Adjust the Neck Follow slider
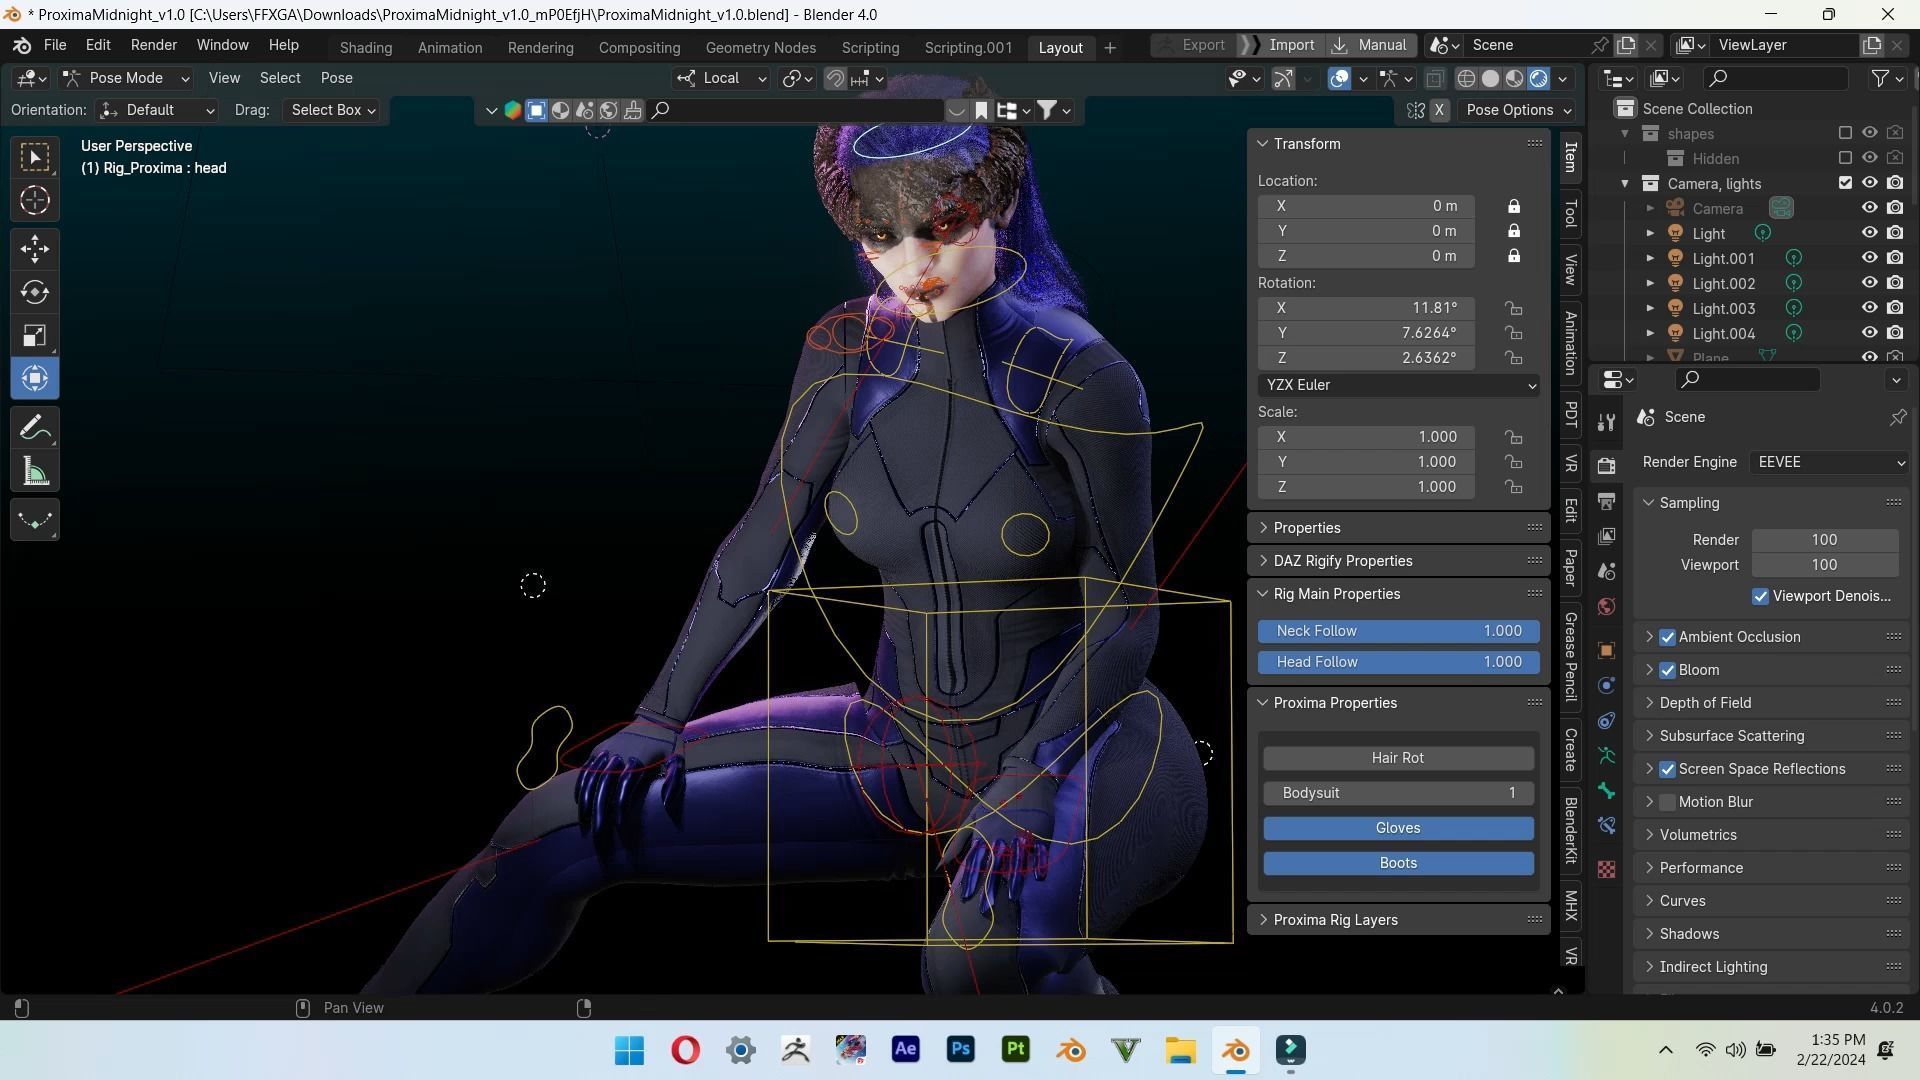The image size is (1920, 1080). [x=1398, y=631]
